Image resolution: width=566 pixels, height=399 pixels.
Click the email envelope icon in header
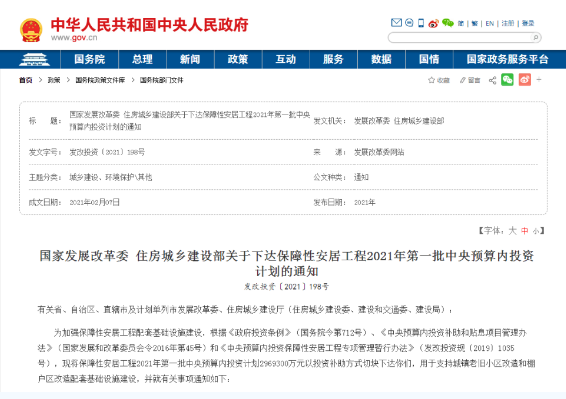(396, 23)
